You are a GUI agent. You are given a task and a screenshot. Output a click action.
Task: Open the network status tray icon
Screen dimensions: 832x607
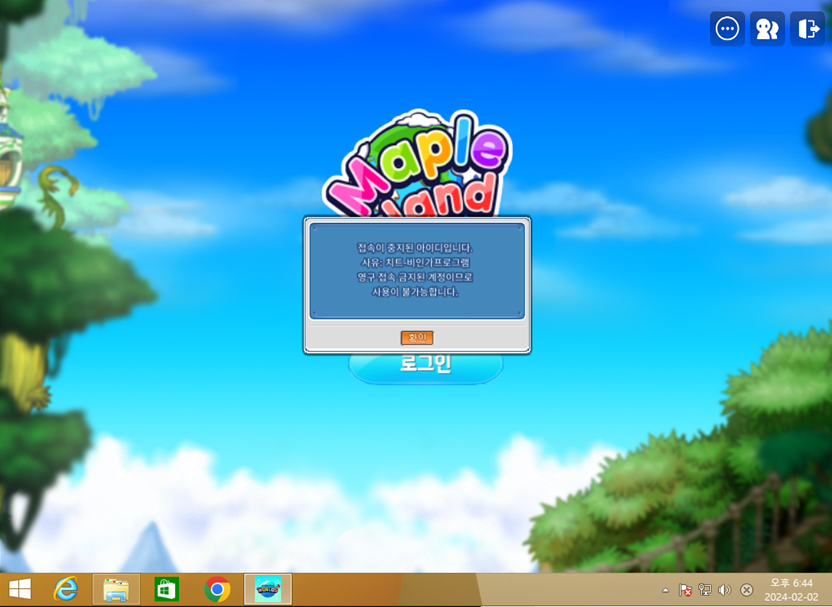[705, 591]
